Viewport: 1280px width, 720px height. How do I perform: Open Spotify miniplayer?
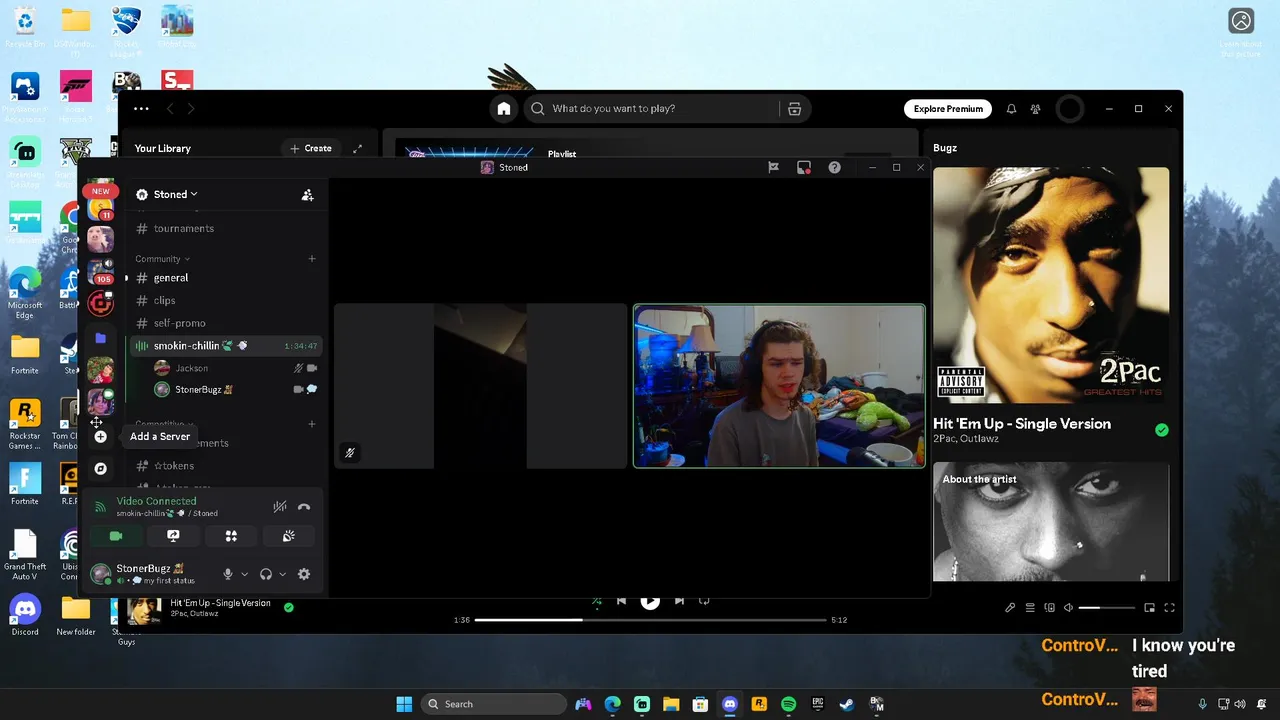1150,608
